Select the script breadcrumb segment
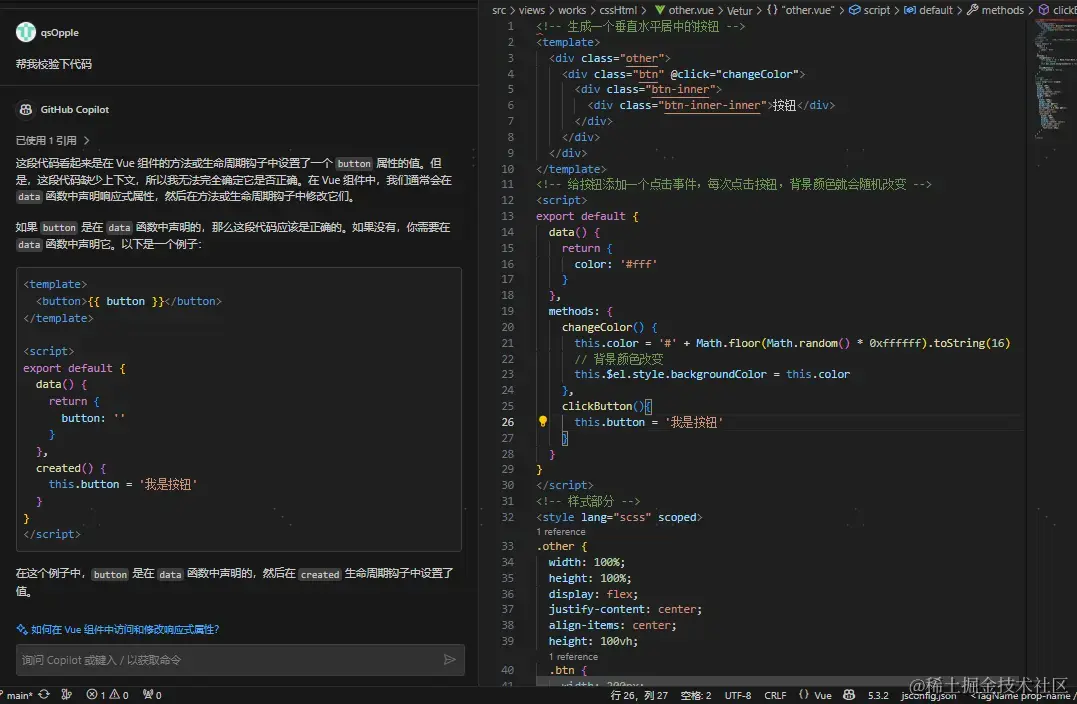The image size is (1077, 704). click(x=876, y=10)
